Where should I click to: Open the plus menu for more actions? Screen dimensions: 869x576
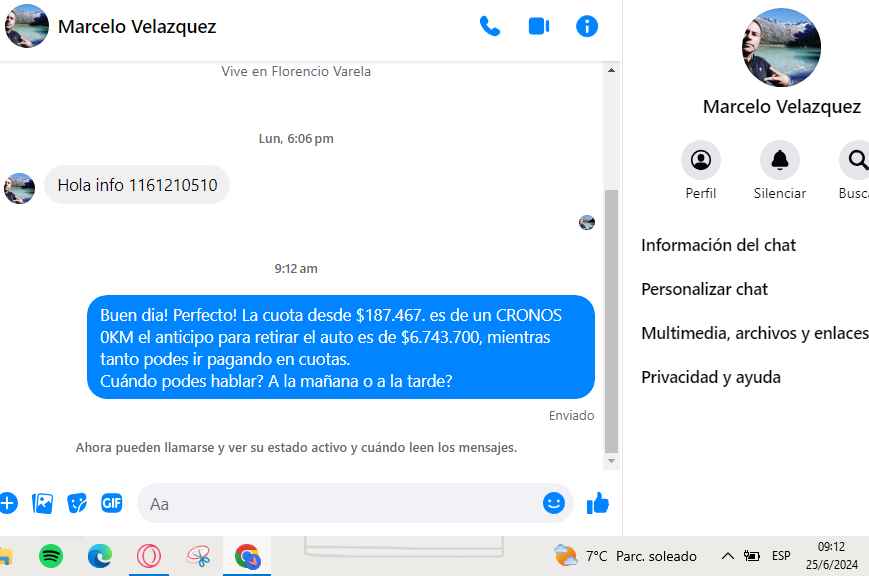point(8,503)
